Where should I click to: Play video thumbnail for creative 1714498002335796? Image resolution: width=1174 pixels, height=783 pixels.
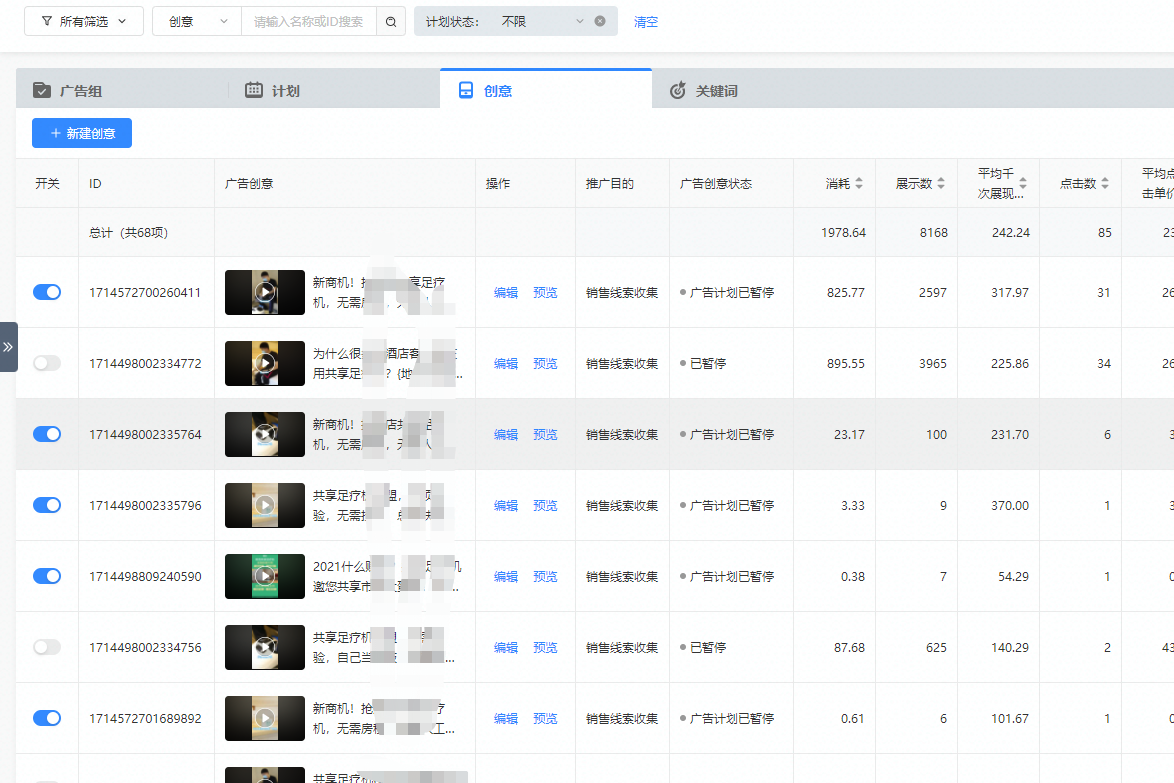pyautogui.click(x=264, y=505)
